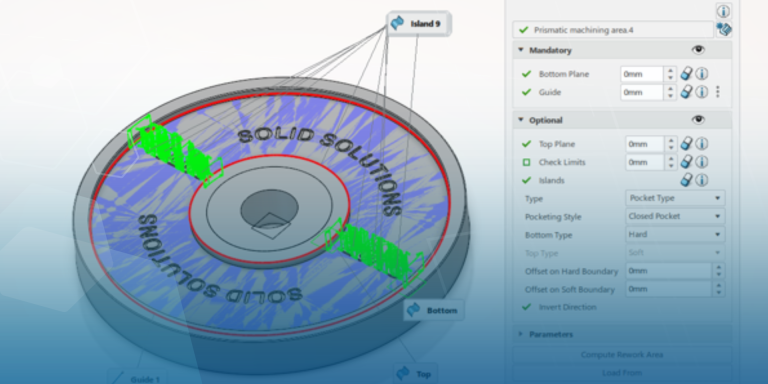Click the Offset on Soft Boundary field
Viewport: 768px width, 384px height.
pos(669,289)
